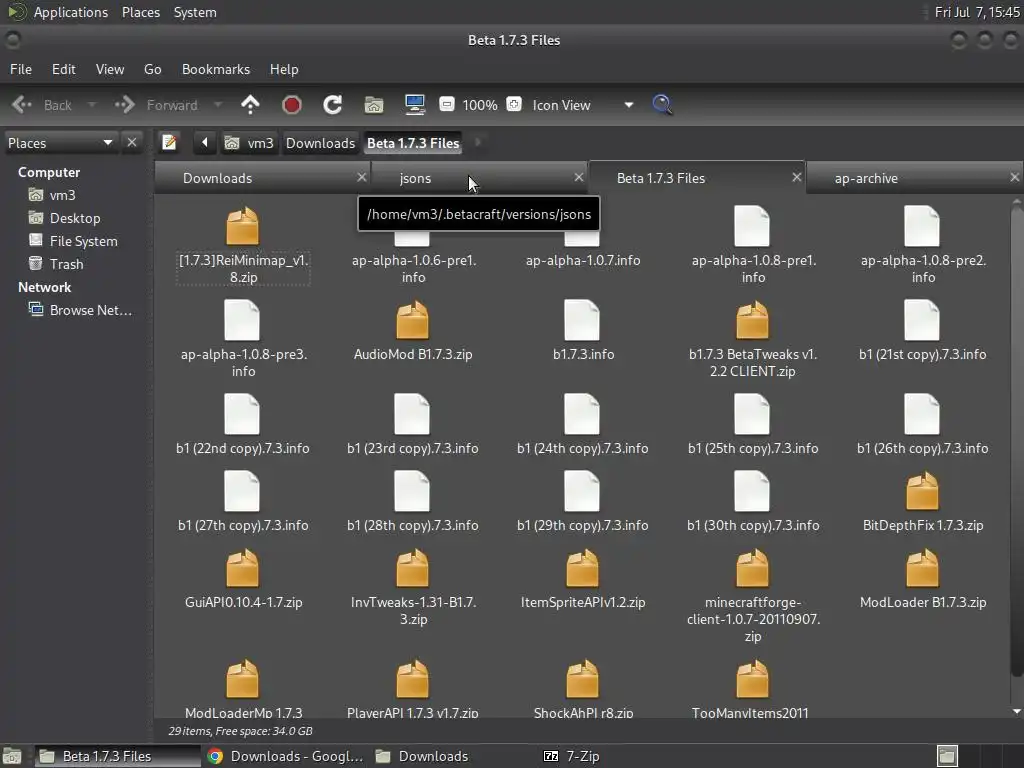This screenshot has width=1024, height=768.
Task: Go up to the parent folder
Action: 250,104
